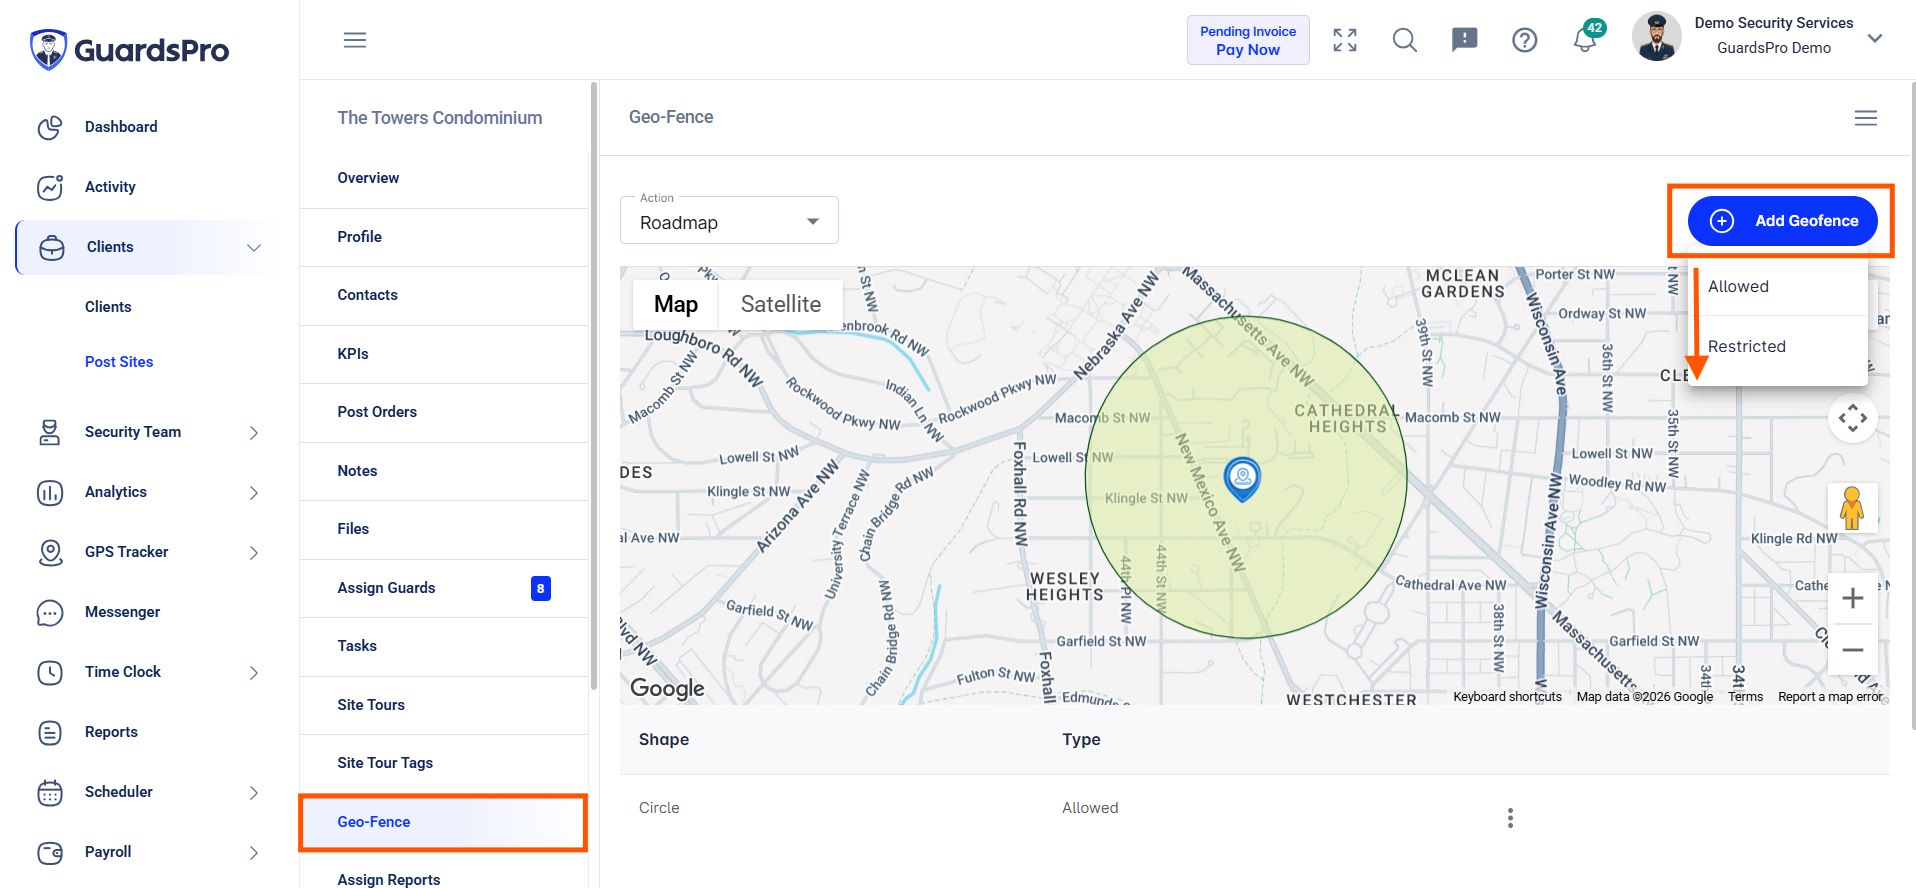Open the Circle row three-dot menu
Viewport: 1916px width, 888px height.
point(1510,818)
